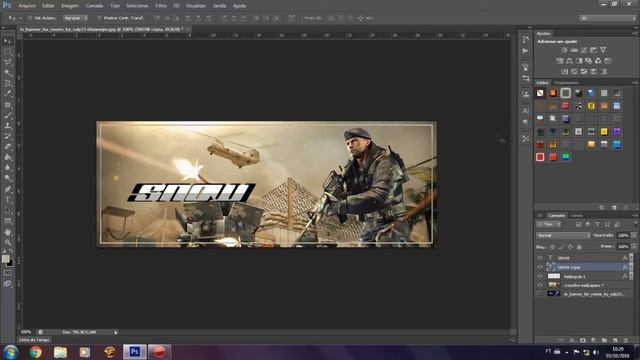Select the Zoom tool

pos(8,242)
